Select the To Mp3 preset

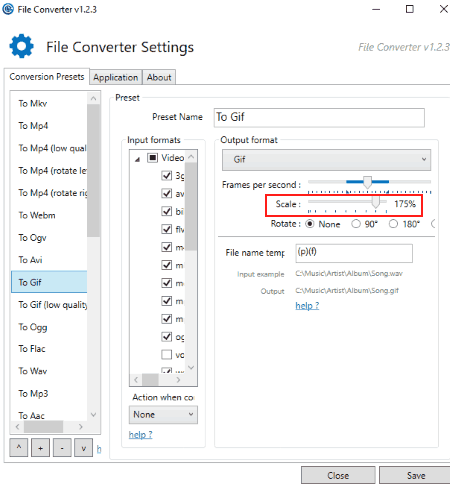[x=49, y=393]
